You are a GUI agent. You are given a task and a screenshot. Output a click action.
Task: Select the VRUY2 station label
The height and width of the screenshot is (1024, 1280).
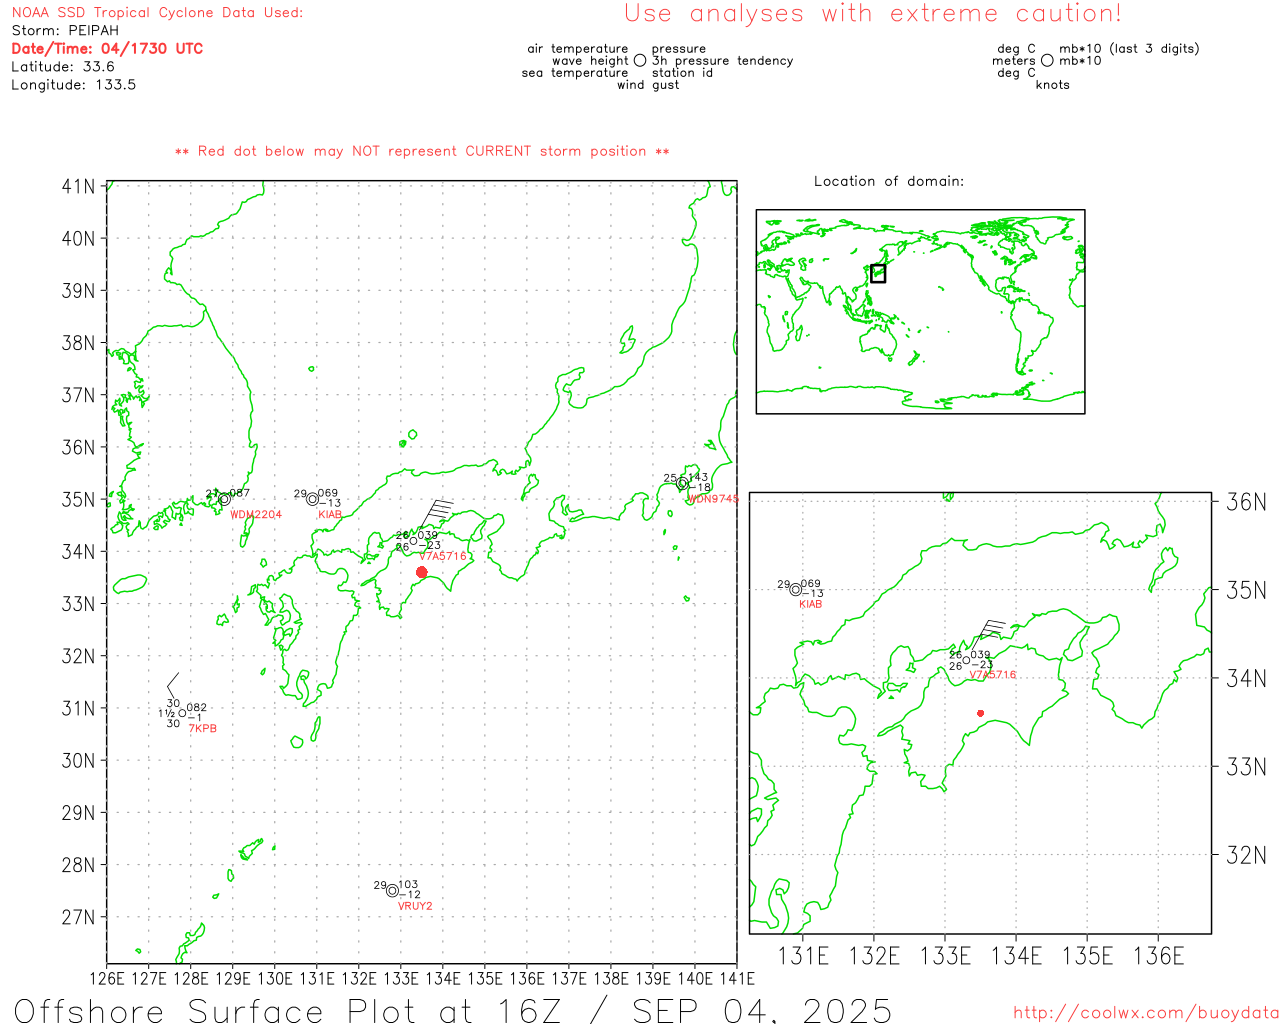(x=415, y=906)
